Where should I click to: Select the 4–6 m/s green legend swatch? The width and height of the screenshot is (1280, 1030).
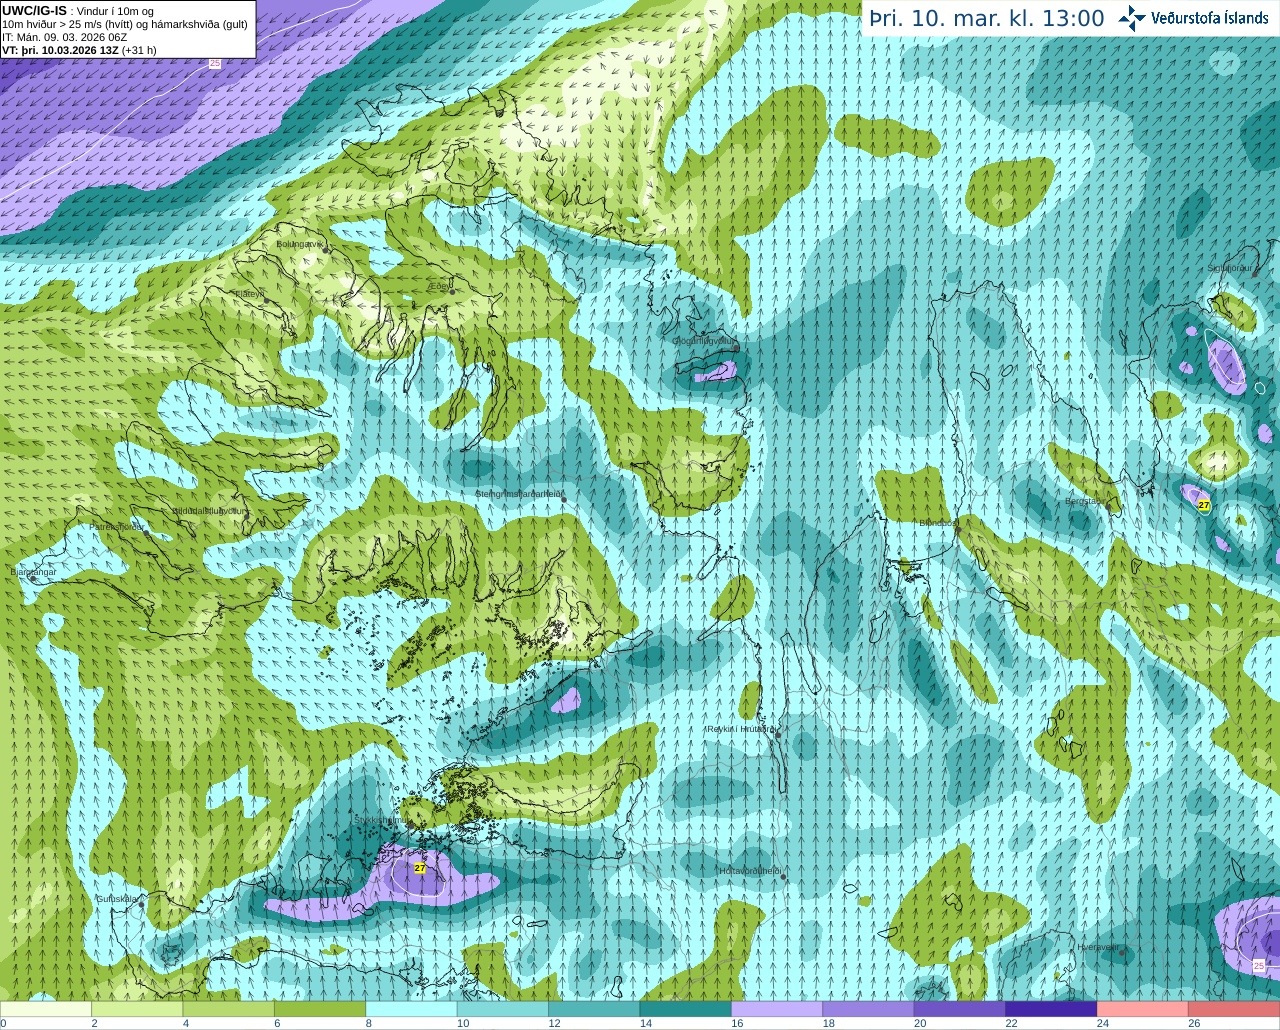pyautogui.click(x=228, y=1009)
